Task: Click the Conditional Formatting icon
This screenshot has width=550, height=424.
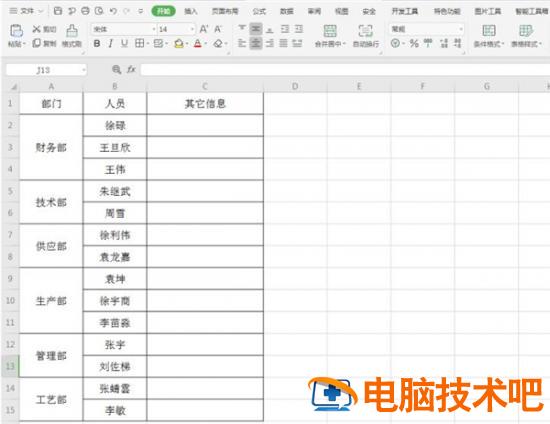Action: pyautogui.click(x=489, y=31)
